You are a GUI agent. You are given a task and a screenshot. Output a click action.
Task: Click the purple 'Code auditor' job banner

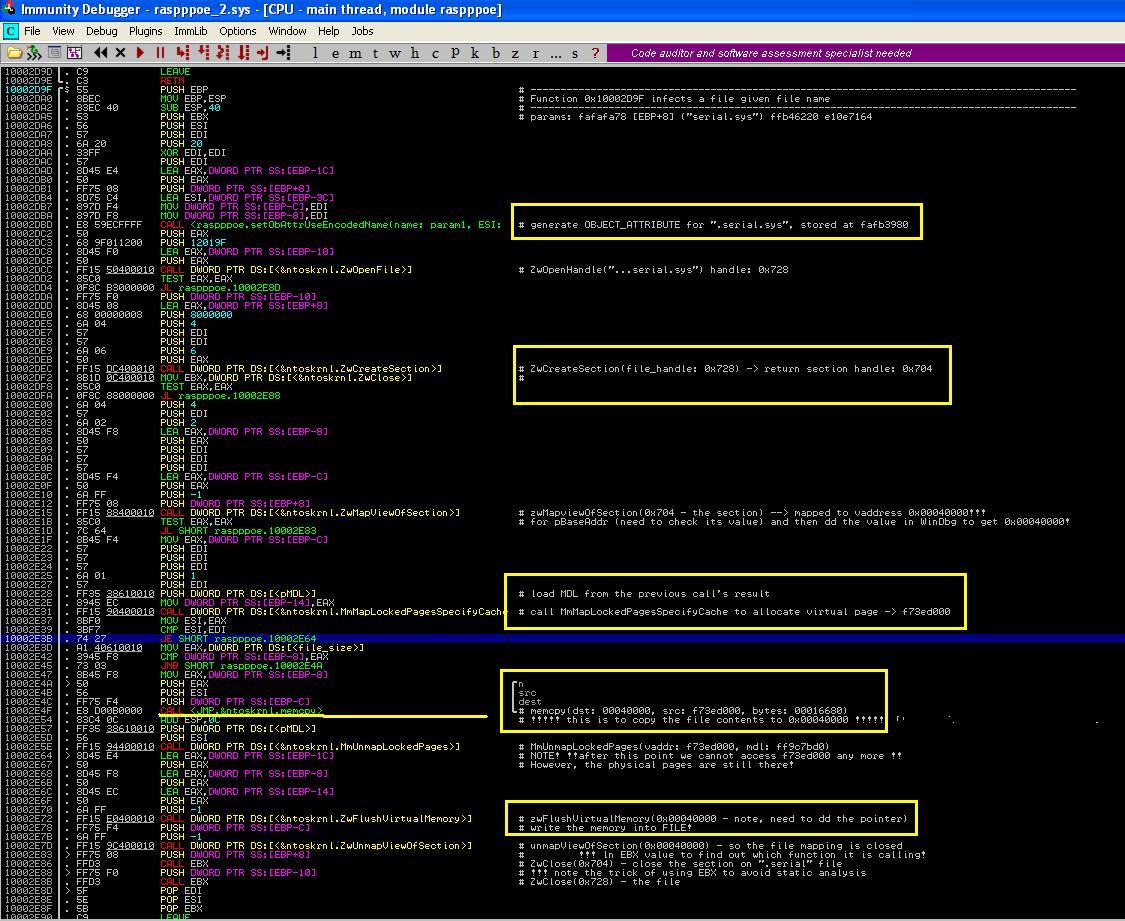[x=865, y=53]
